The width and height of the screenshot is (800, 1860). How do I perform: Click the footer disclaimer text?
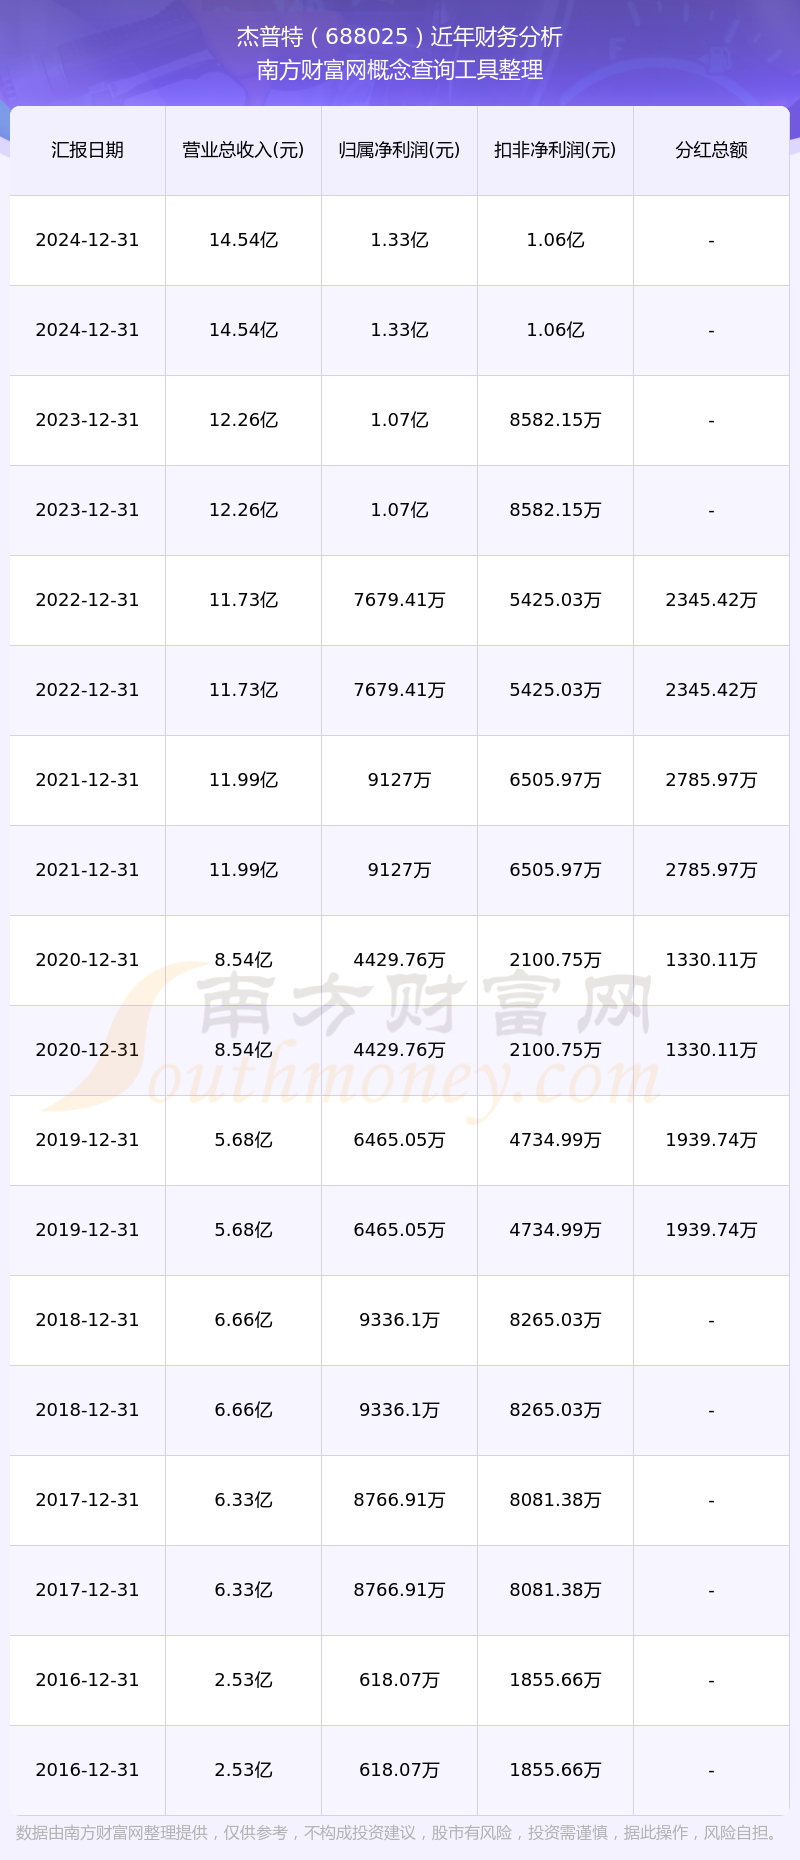pyautogui.click(x=400, y=1833)
